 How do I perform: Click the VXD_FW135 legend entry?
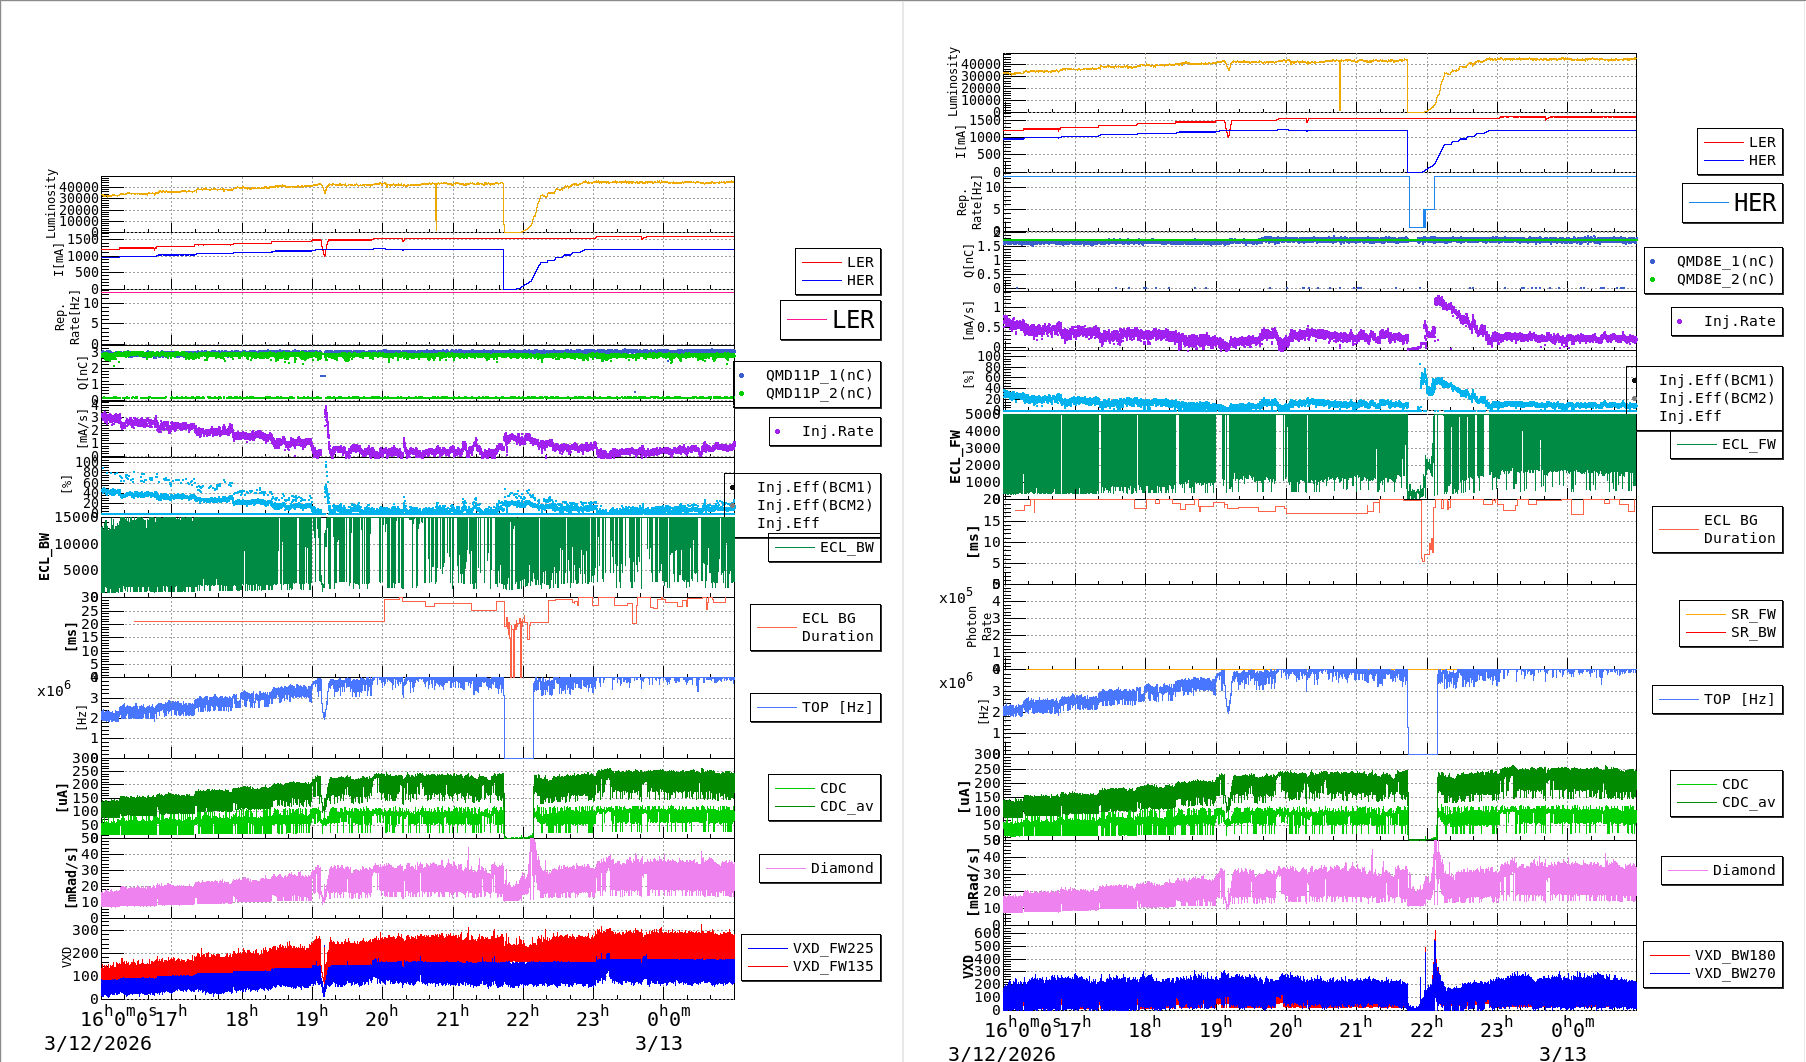832,966
